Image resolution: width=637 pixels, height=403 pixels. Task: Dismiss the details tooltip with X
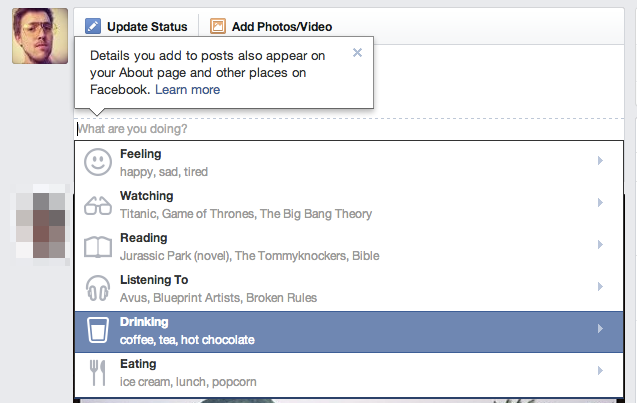357,52
